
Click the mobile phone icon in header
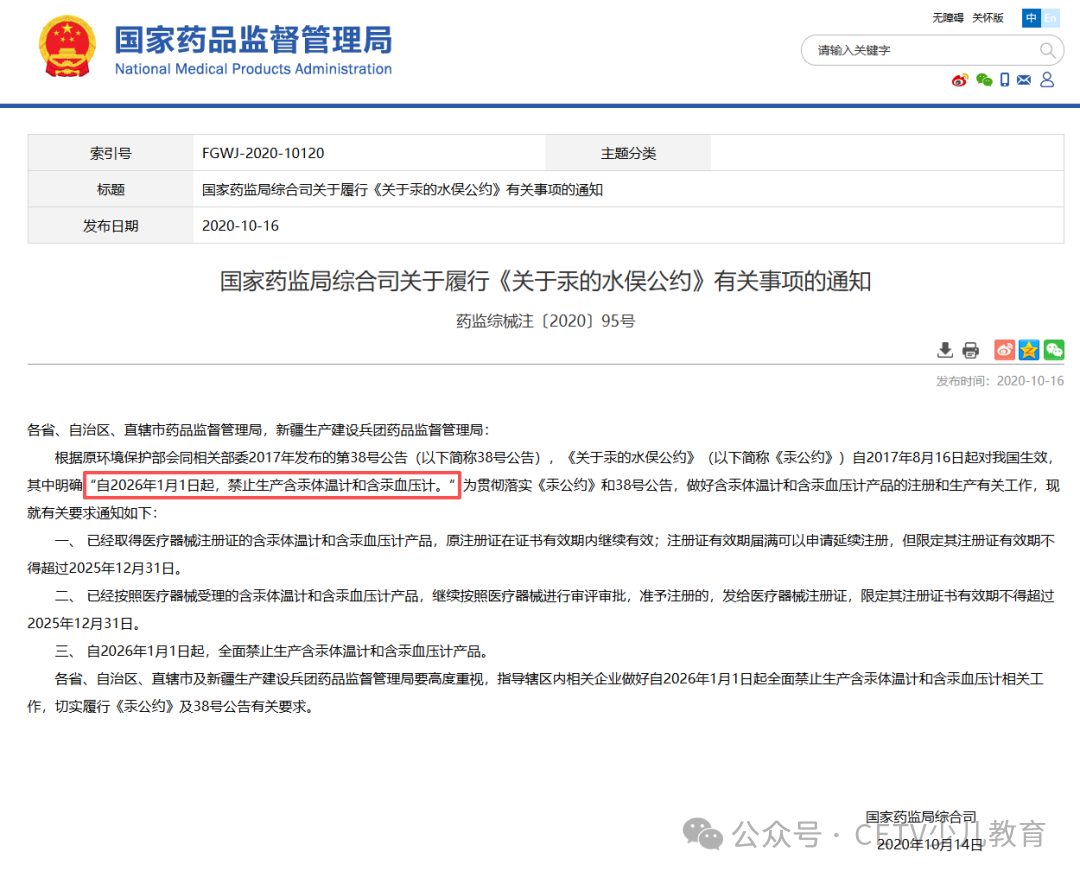(1005, 80)
